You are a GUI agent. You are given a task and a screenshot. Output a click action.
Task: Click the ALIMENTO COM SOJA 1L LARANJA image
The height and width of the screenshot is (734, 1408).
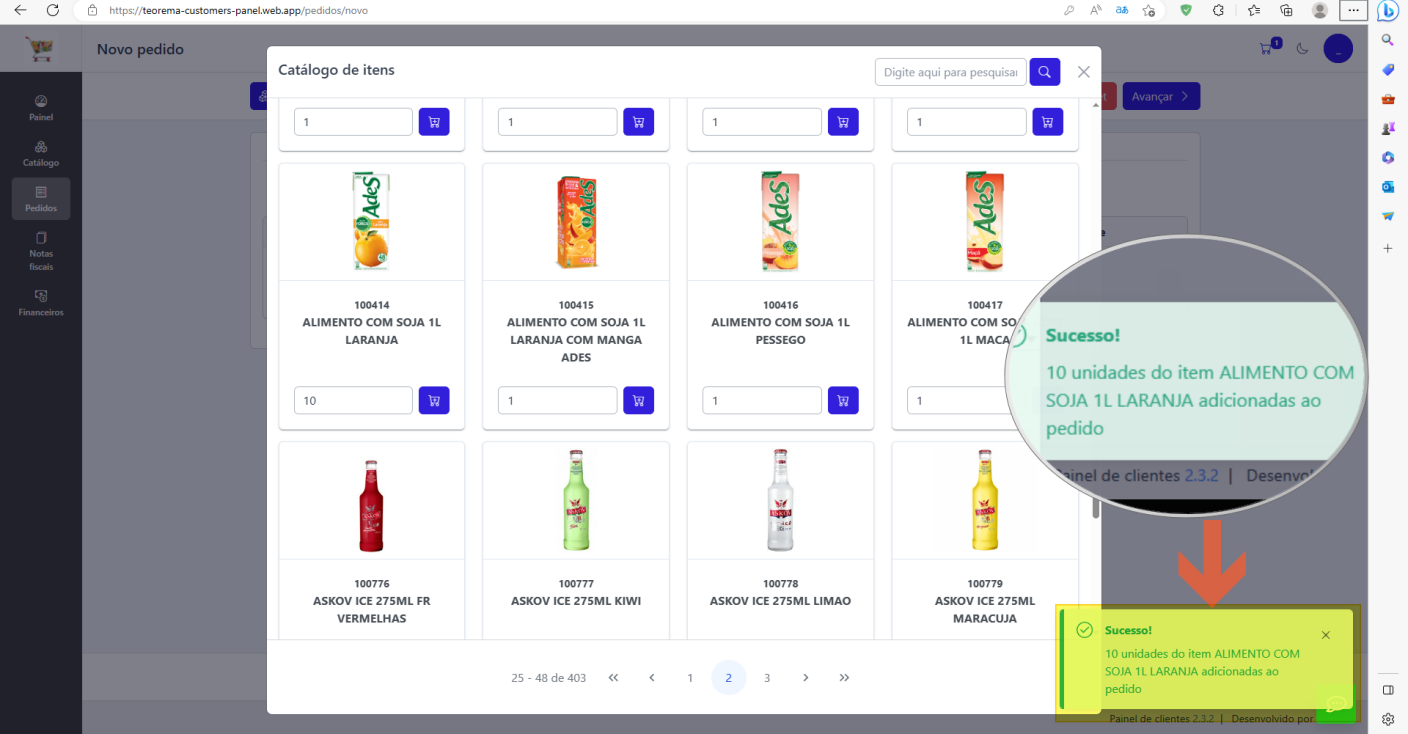(371, 221)
